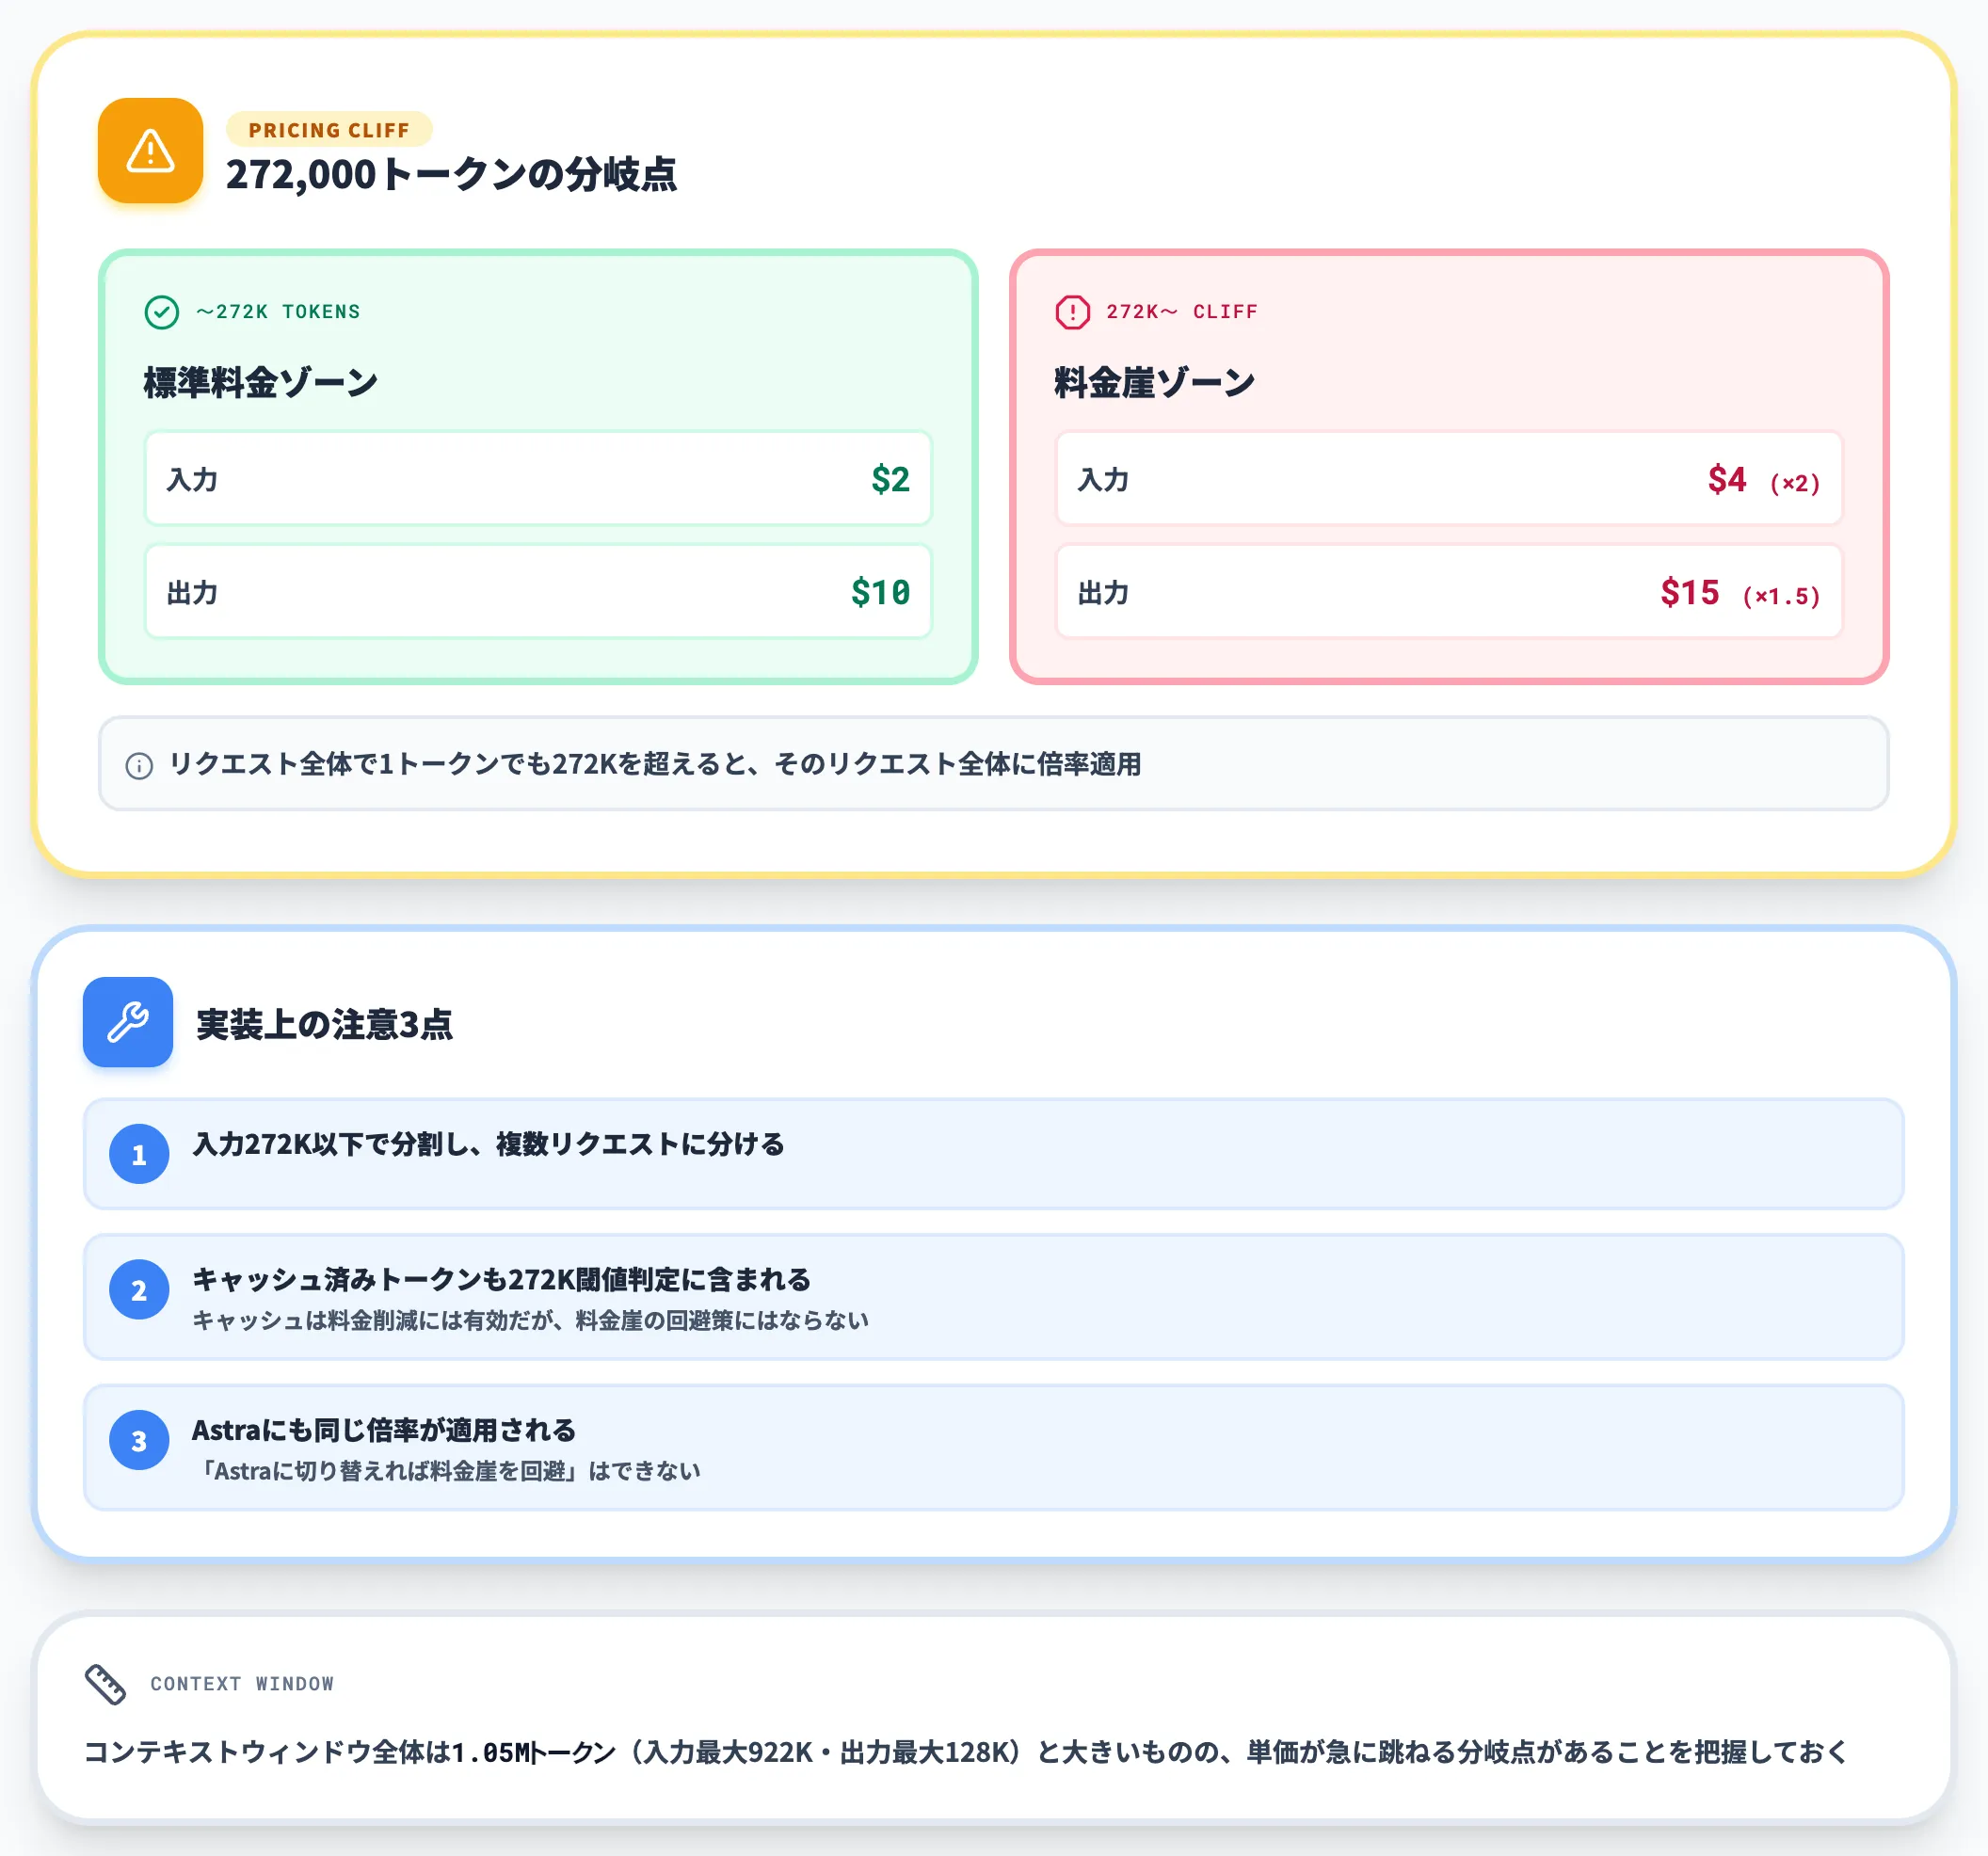Click the 実装上の注意3点 heading
The width and height of the screenshot is (1988, 1856).
tap(324, 1024)
